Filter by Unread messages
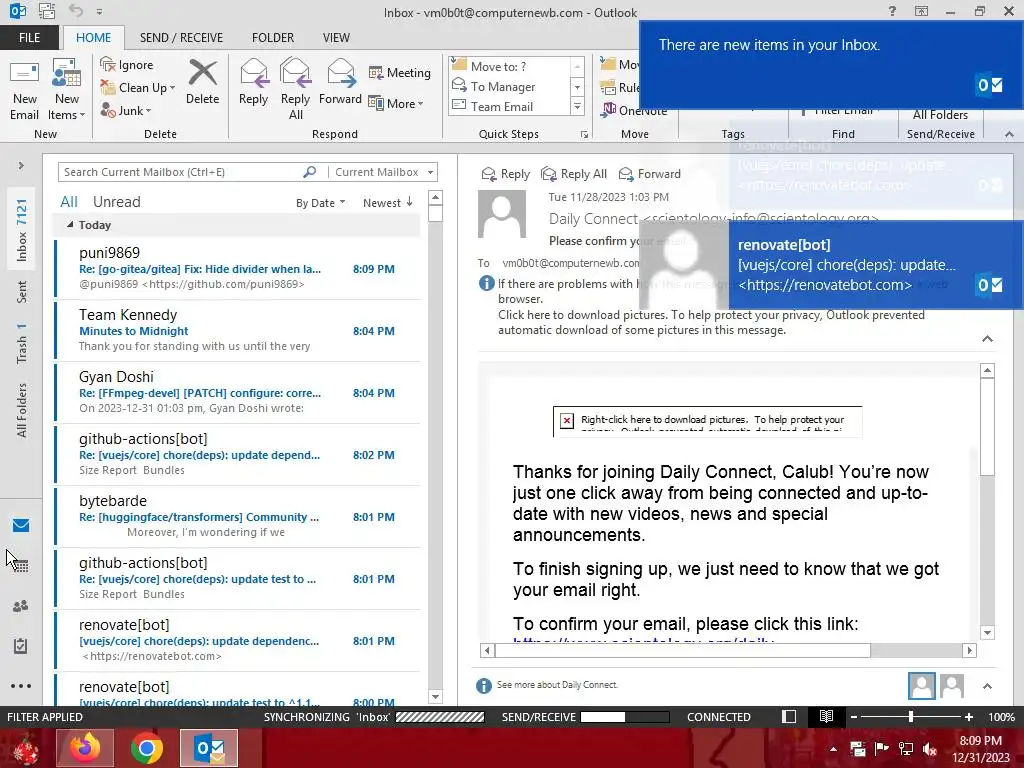This screenshot has width=1024, height=768. 116,202
